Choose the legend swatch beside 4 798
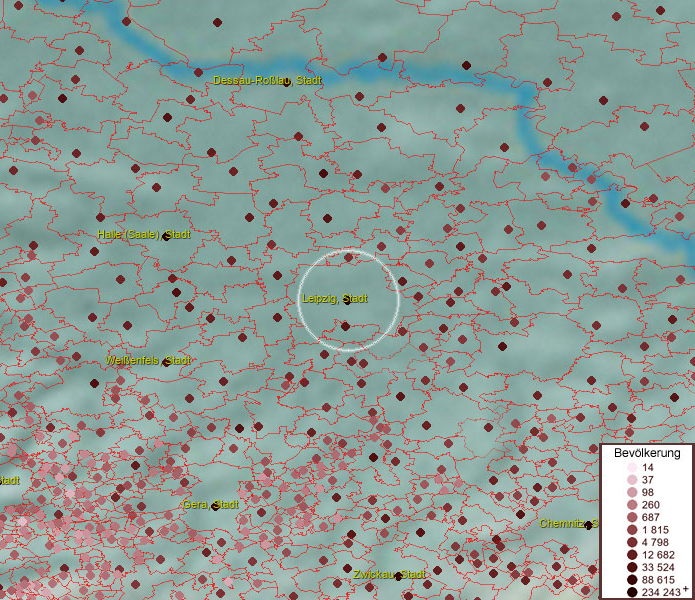The height and width of the screenshot is (600, 695). 632,542
